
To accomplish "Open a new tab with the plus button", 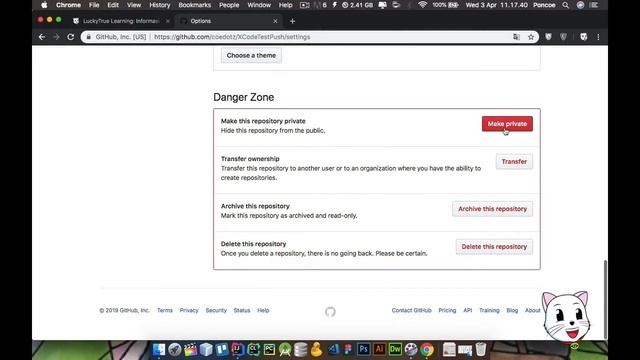I will 292,21.
